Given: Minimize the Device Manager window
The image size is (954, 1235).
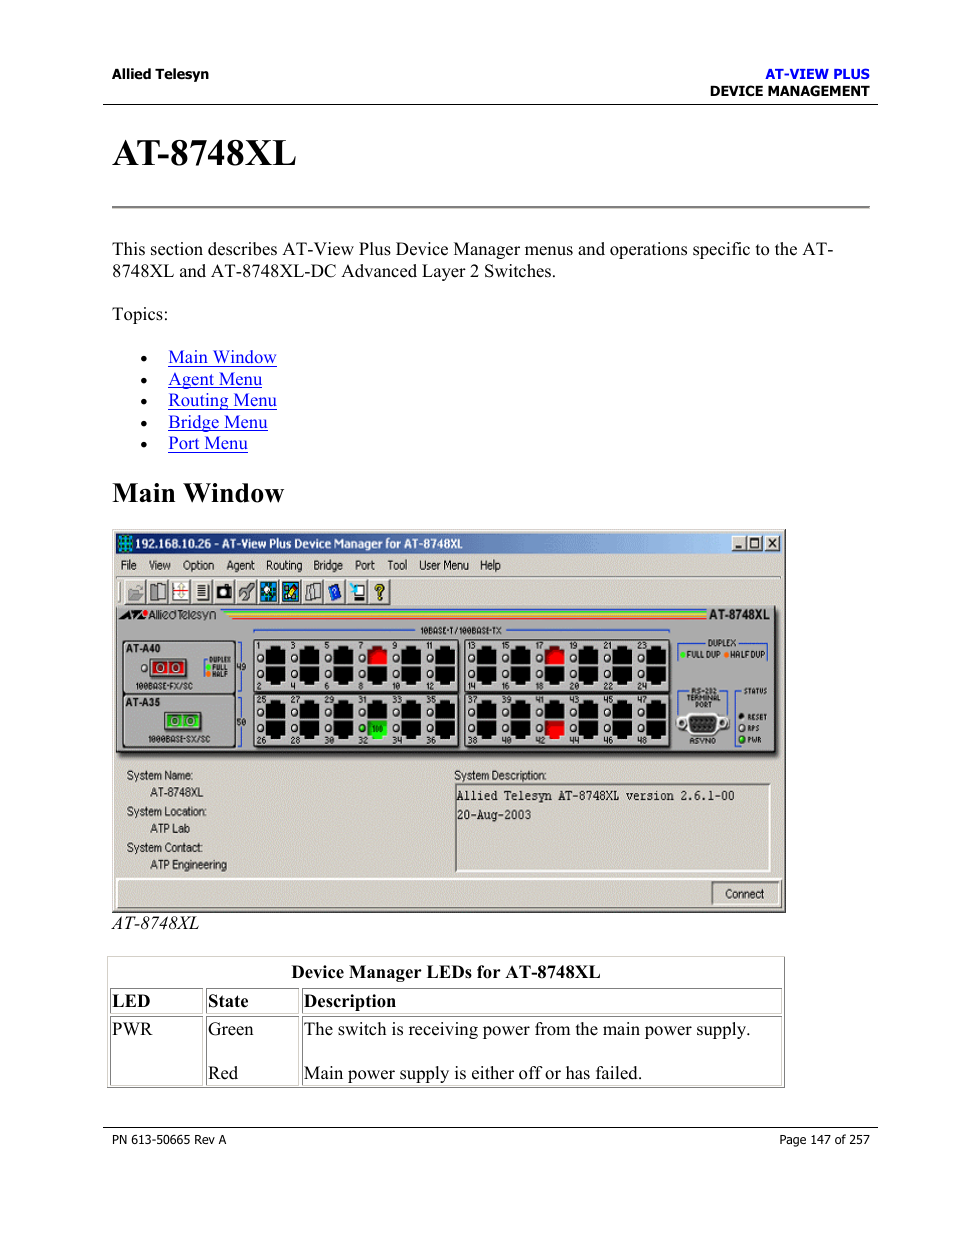Looking at the screenshot, I should click(739, 543).
